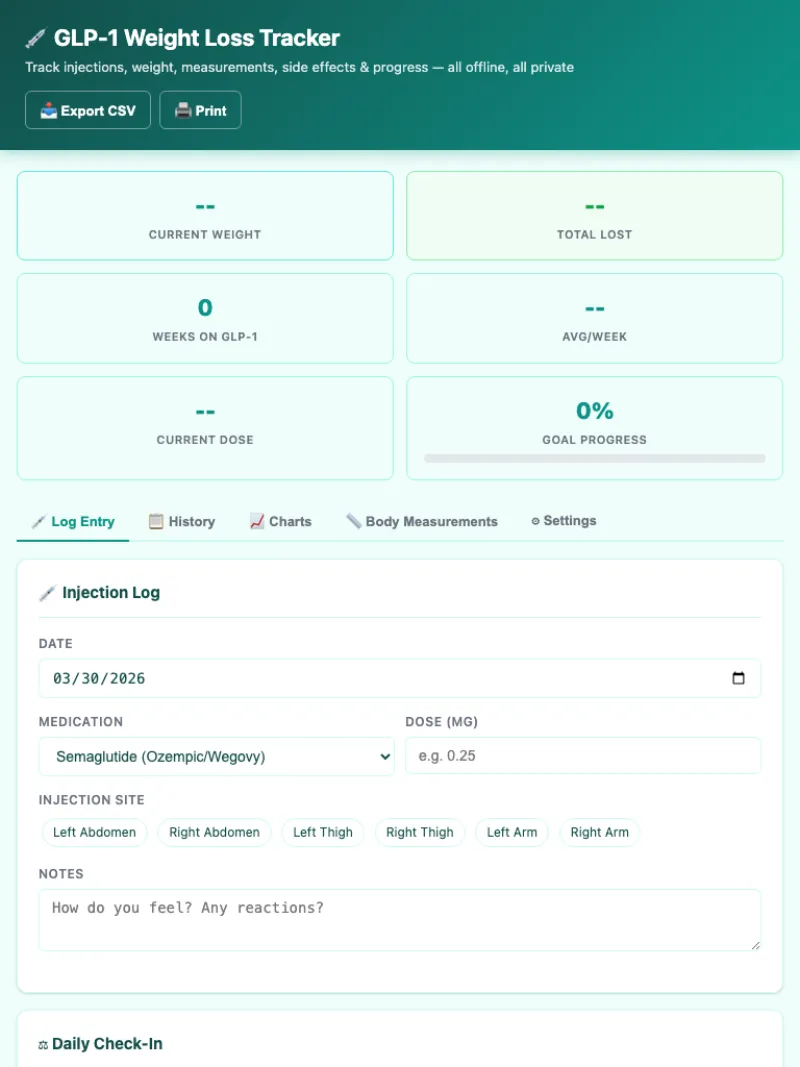Pick the Left Arm injection site chip
This screenshot has height=1067, width=800.
tap(511, 832)
